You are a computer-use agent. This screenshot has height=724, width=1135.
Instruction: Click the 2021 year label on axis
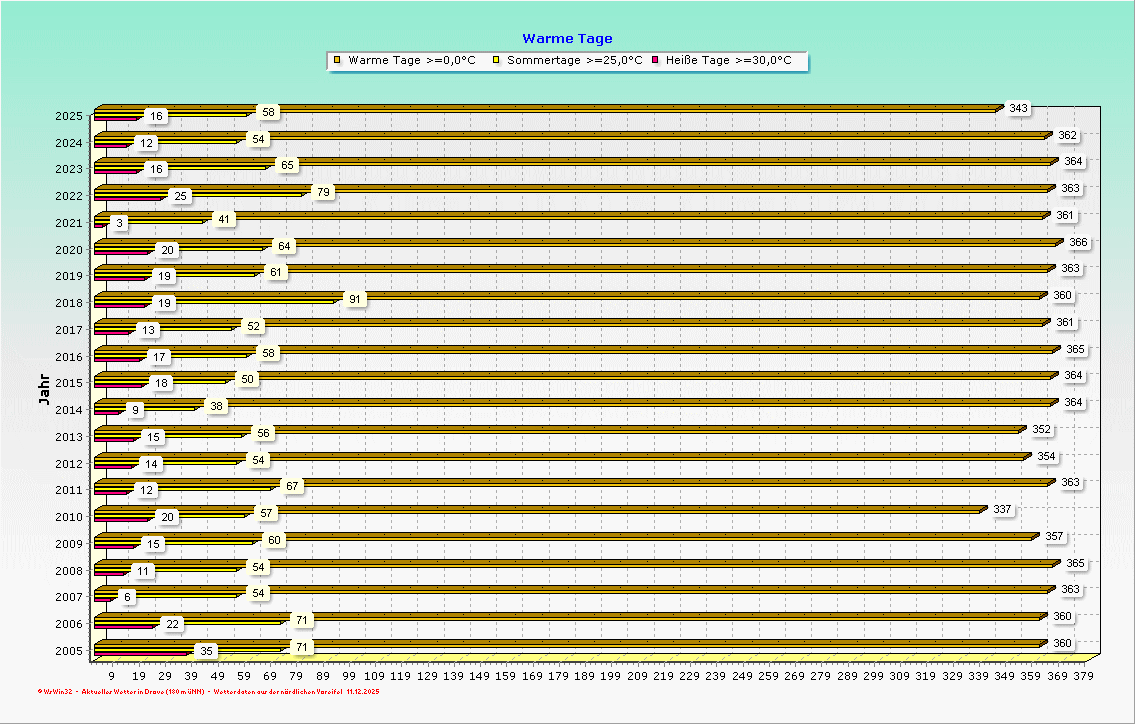coord(69,223)
